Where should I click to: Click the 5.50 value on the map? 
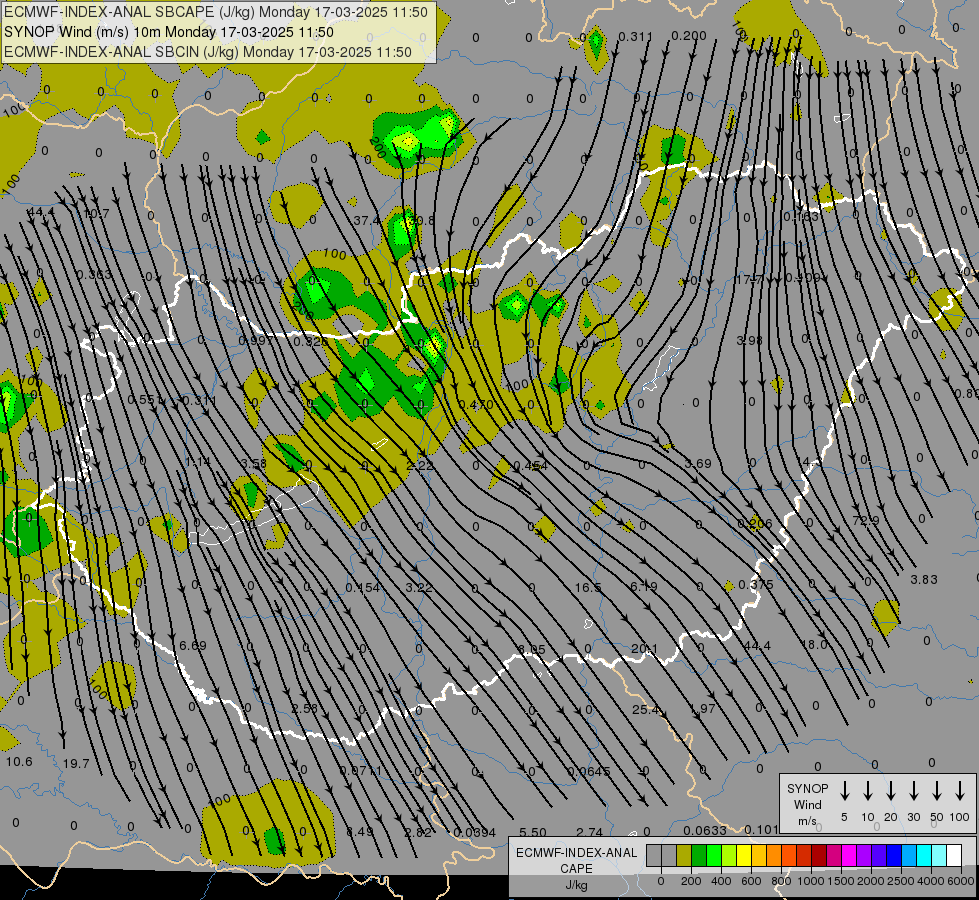coord(533,833)
